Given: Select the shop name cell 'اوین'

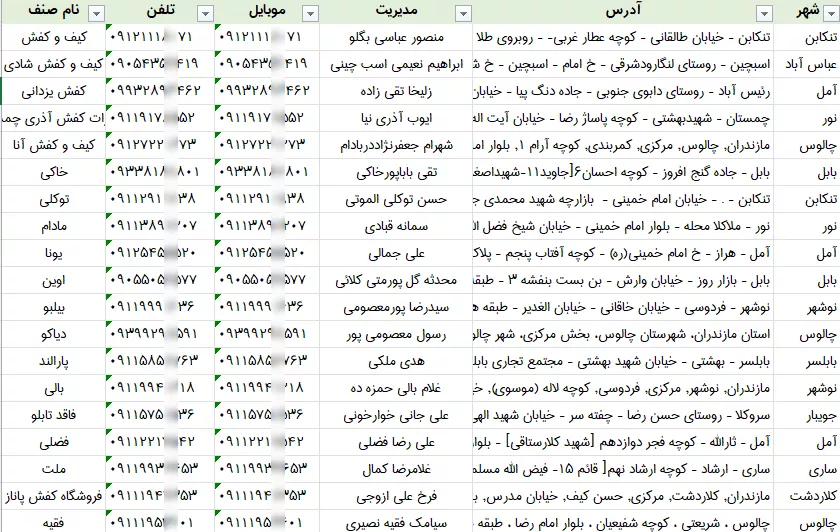Looking at the screenshot, I should coord(54,281).
